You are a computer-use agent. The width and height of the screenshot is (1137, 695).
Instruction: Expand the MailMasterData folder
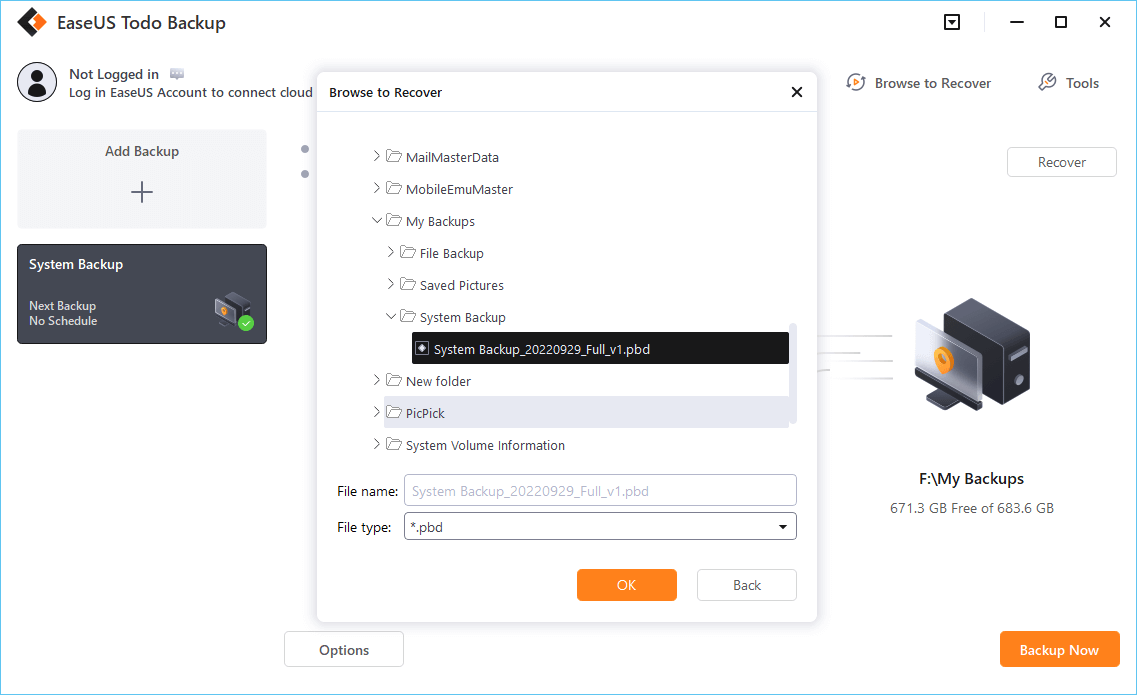click(377, 157)
